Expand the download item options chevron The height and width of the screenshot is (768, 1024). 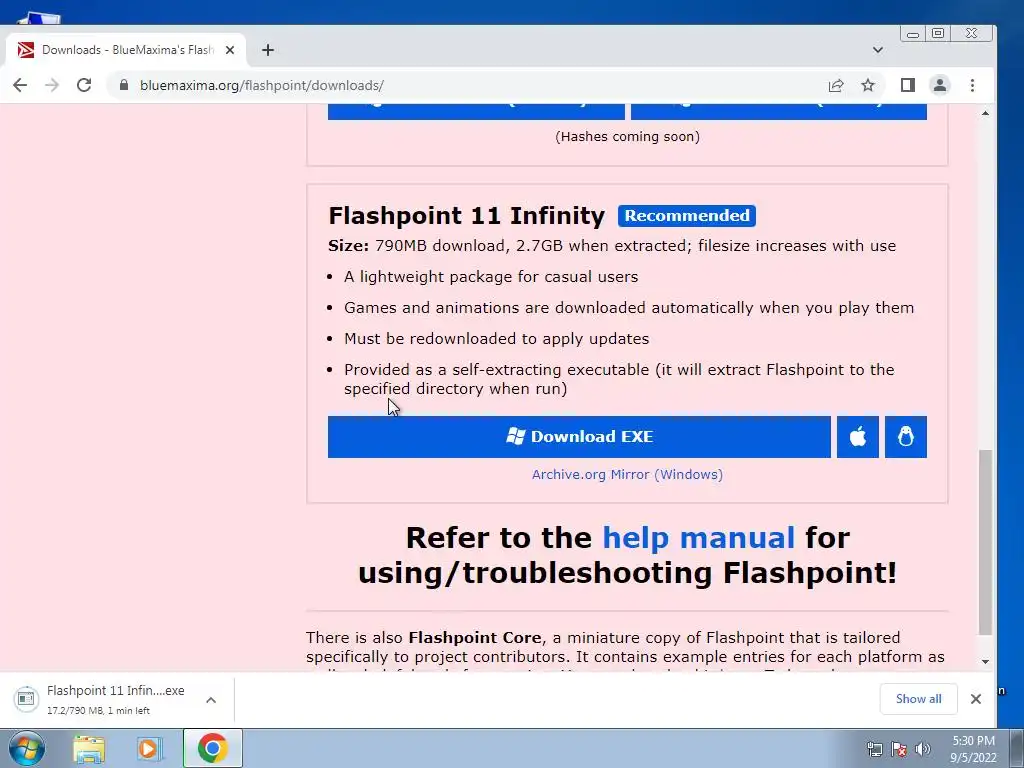[x=211, y=700]
